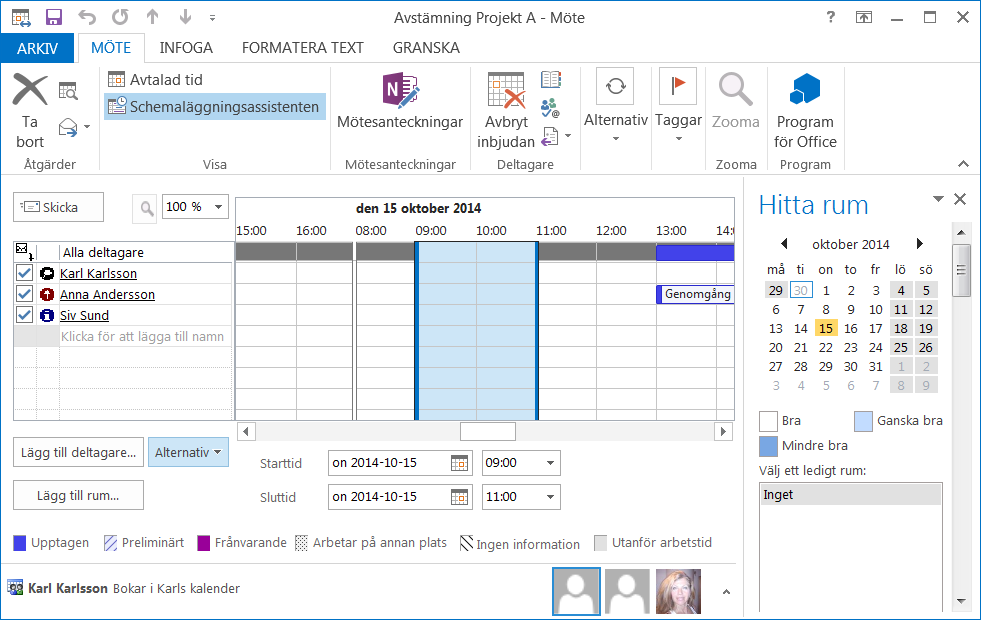Select Schemaläggningsassistenten view
Screen dimensions: 981x620
coord(215,107)
